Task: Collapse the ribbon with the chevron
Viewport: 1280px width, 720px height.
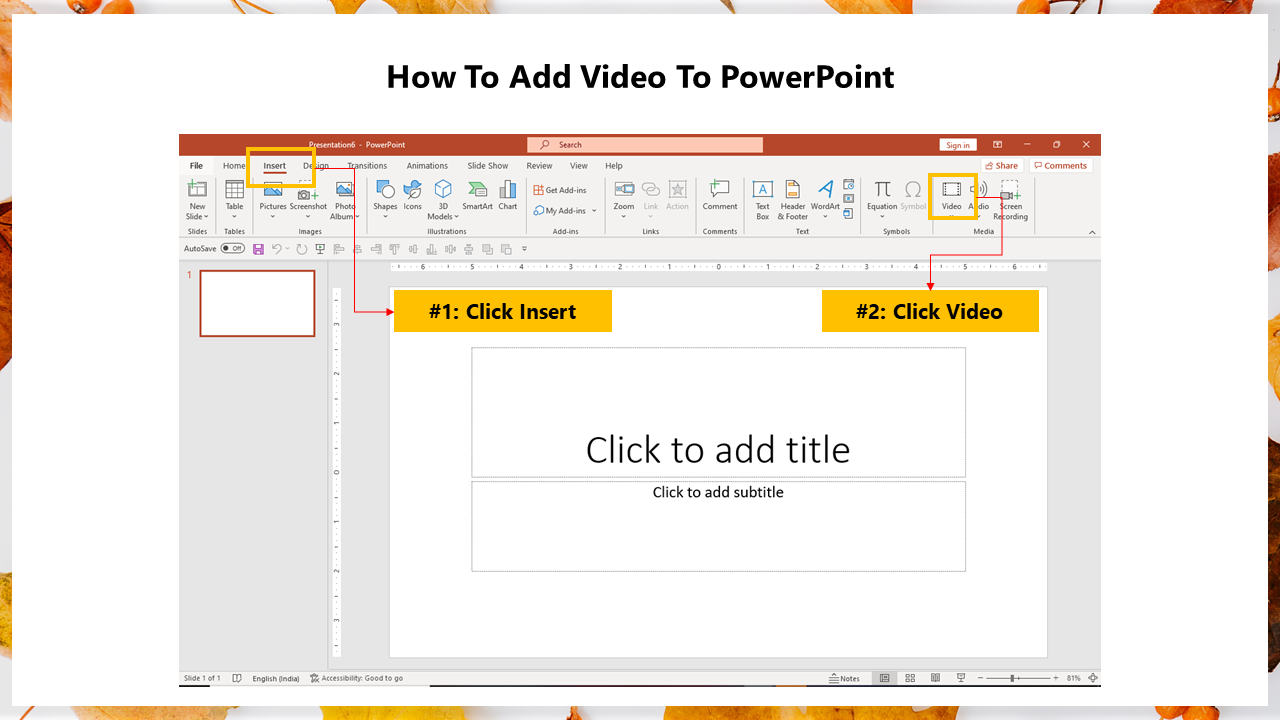Action: click(1092, 232)
